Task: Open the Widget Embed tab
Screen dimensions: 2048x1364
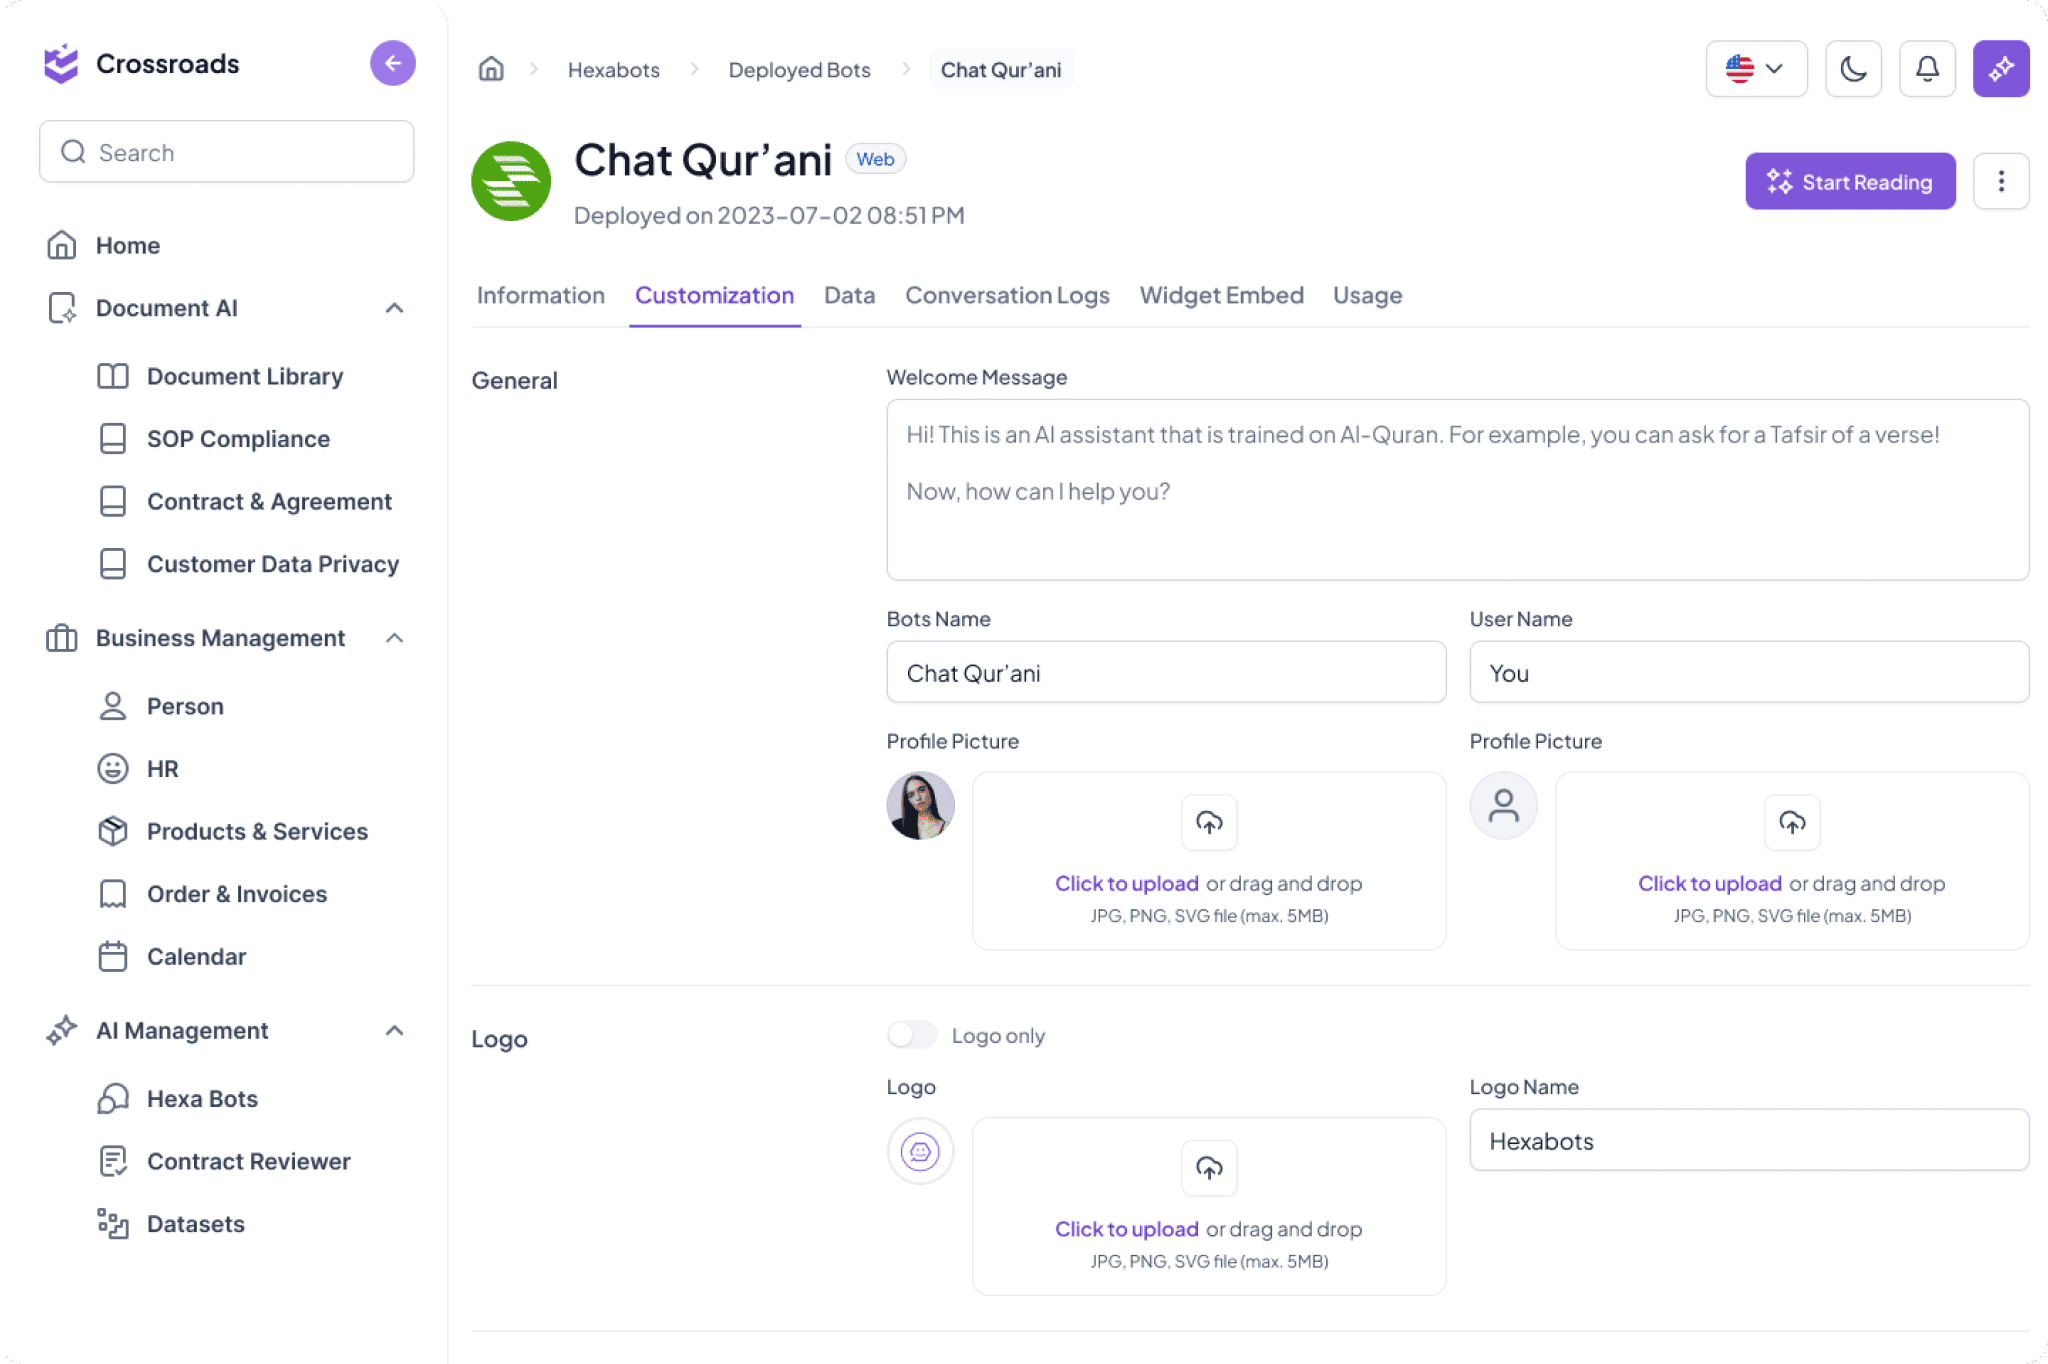Action: coord(1221,295)
